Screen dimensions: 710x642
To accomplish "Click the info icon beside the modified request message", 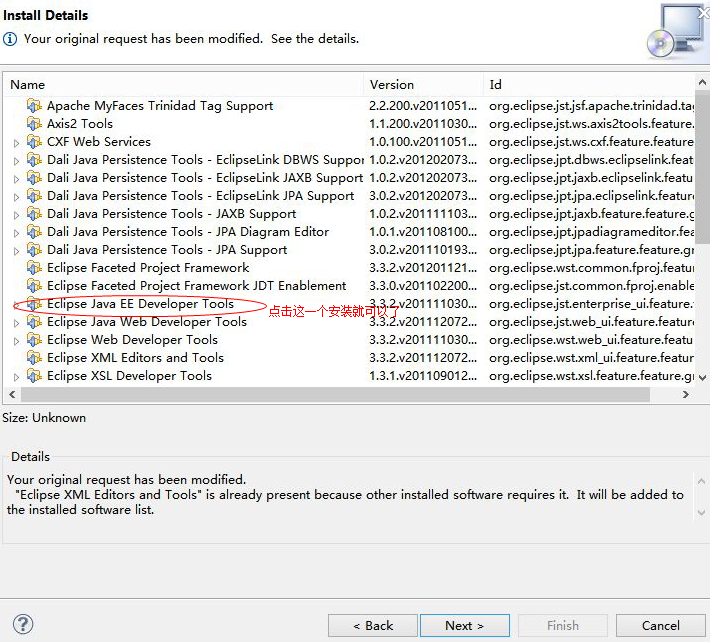I will coord(10,39).
